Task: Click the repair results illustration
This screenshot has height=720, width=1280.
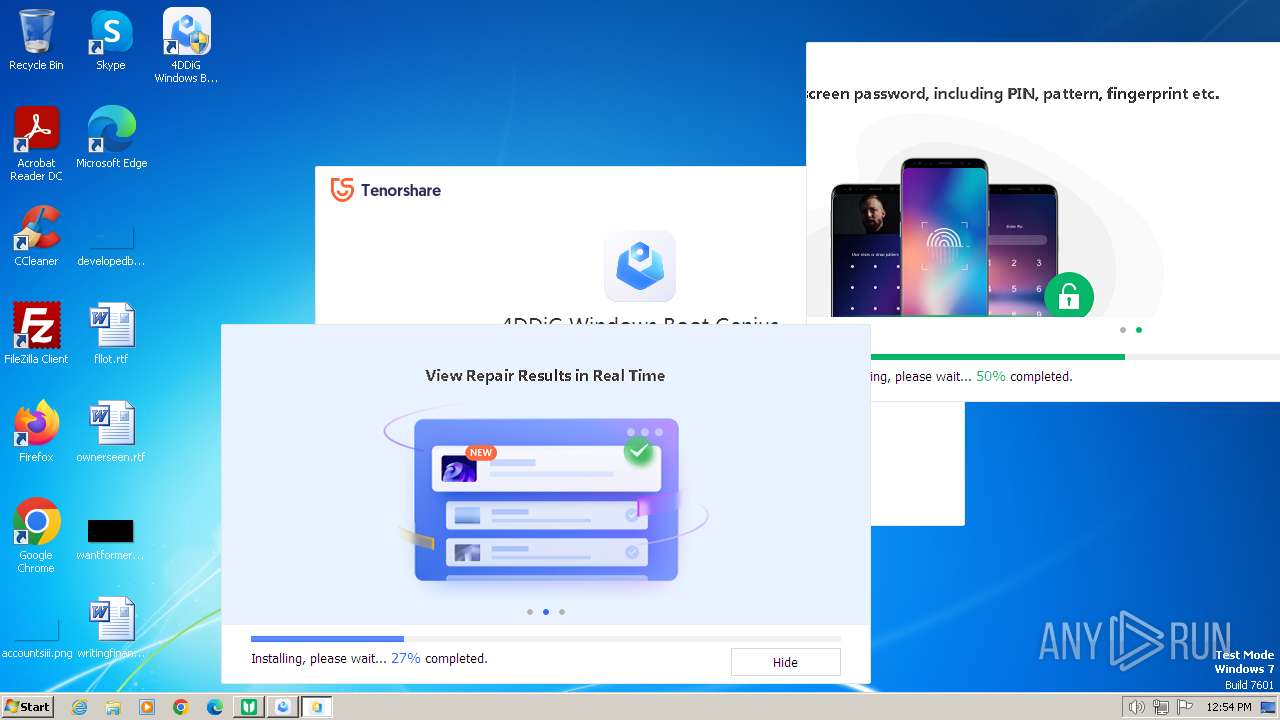Action: [x=546, y=499]
